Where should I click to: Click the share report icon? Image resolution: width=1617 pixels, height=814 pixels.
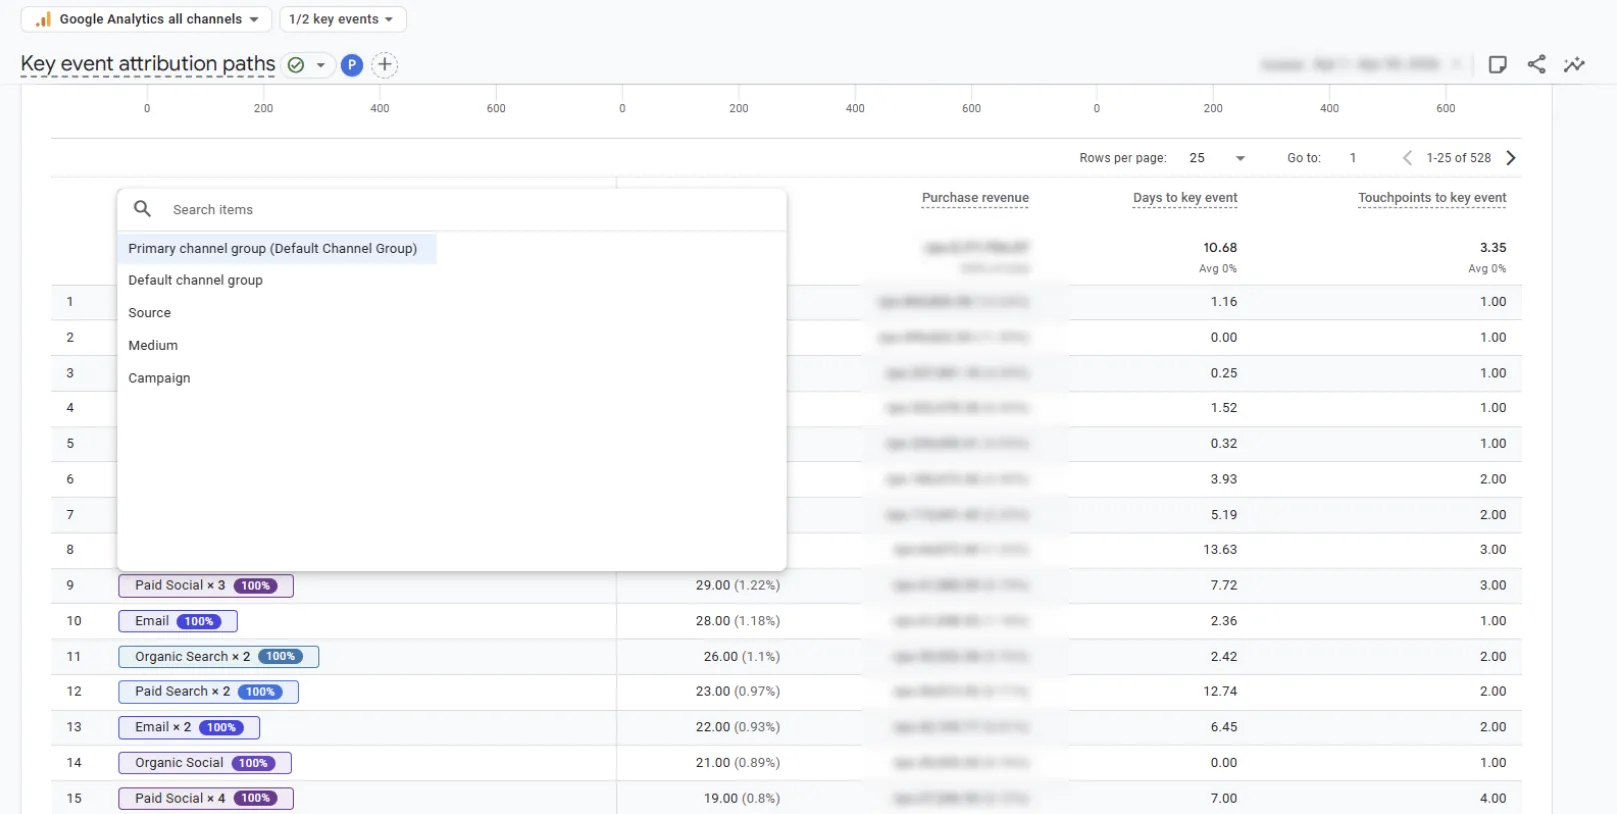point(1536,64)
